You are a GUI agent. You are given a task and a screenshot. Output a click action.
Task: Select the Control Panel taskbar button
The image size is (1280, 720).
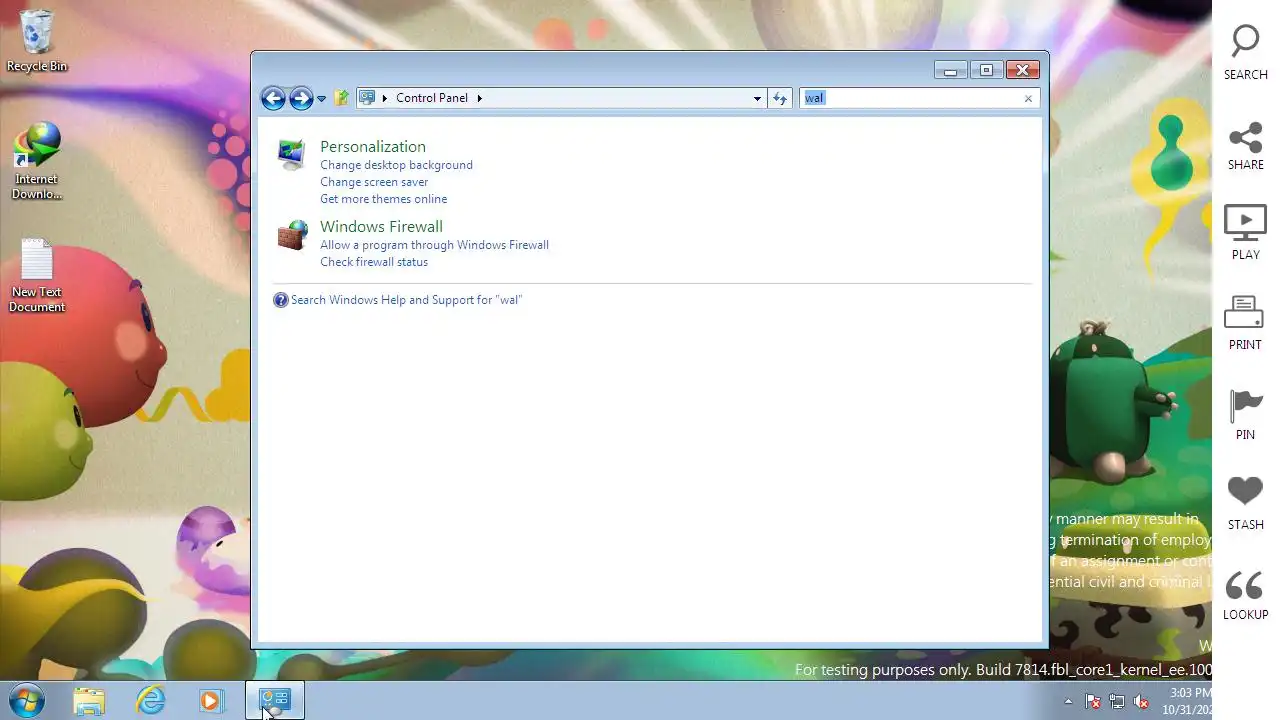(x=274, y=701)
